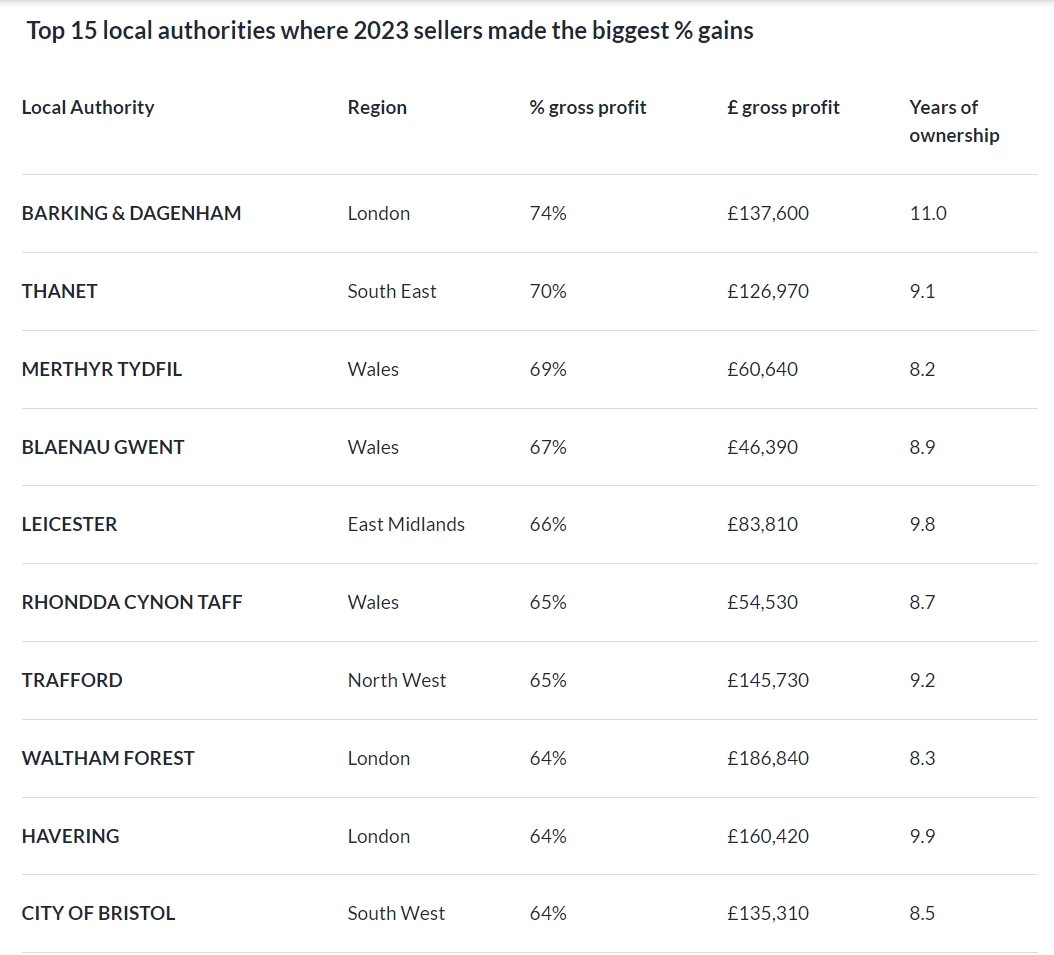
Task: Click TRAFFORD in the authority column
Action: [x=72, y=680]
